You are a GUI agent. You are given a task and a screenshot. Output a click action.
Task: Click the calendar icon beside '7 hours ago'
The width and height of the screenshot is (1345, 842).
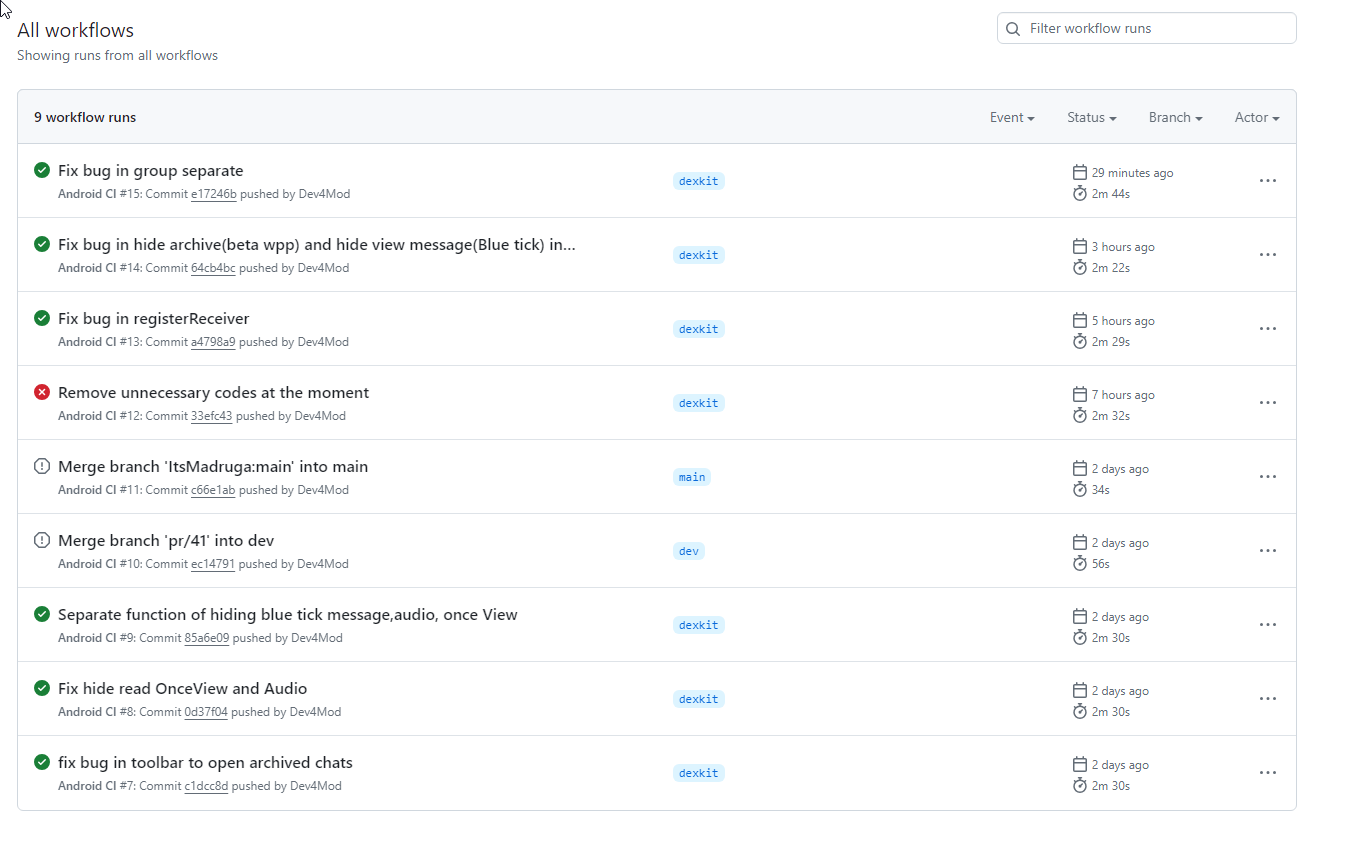(x=1079, y=394)
